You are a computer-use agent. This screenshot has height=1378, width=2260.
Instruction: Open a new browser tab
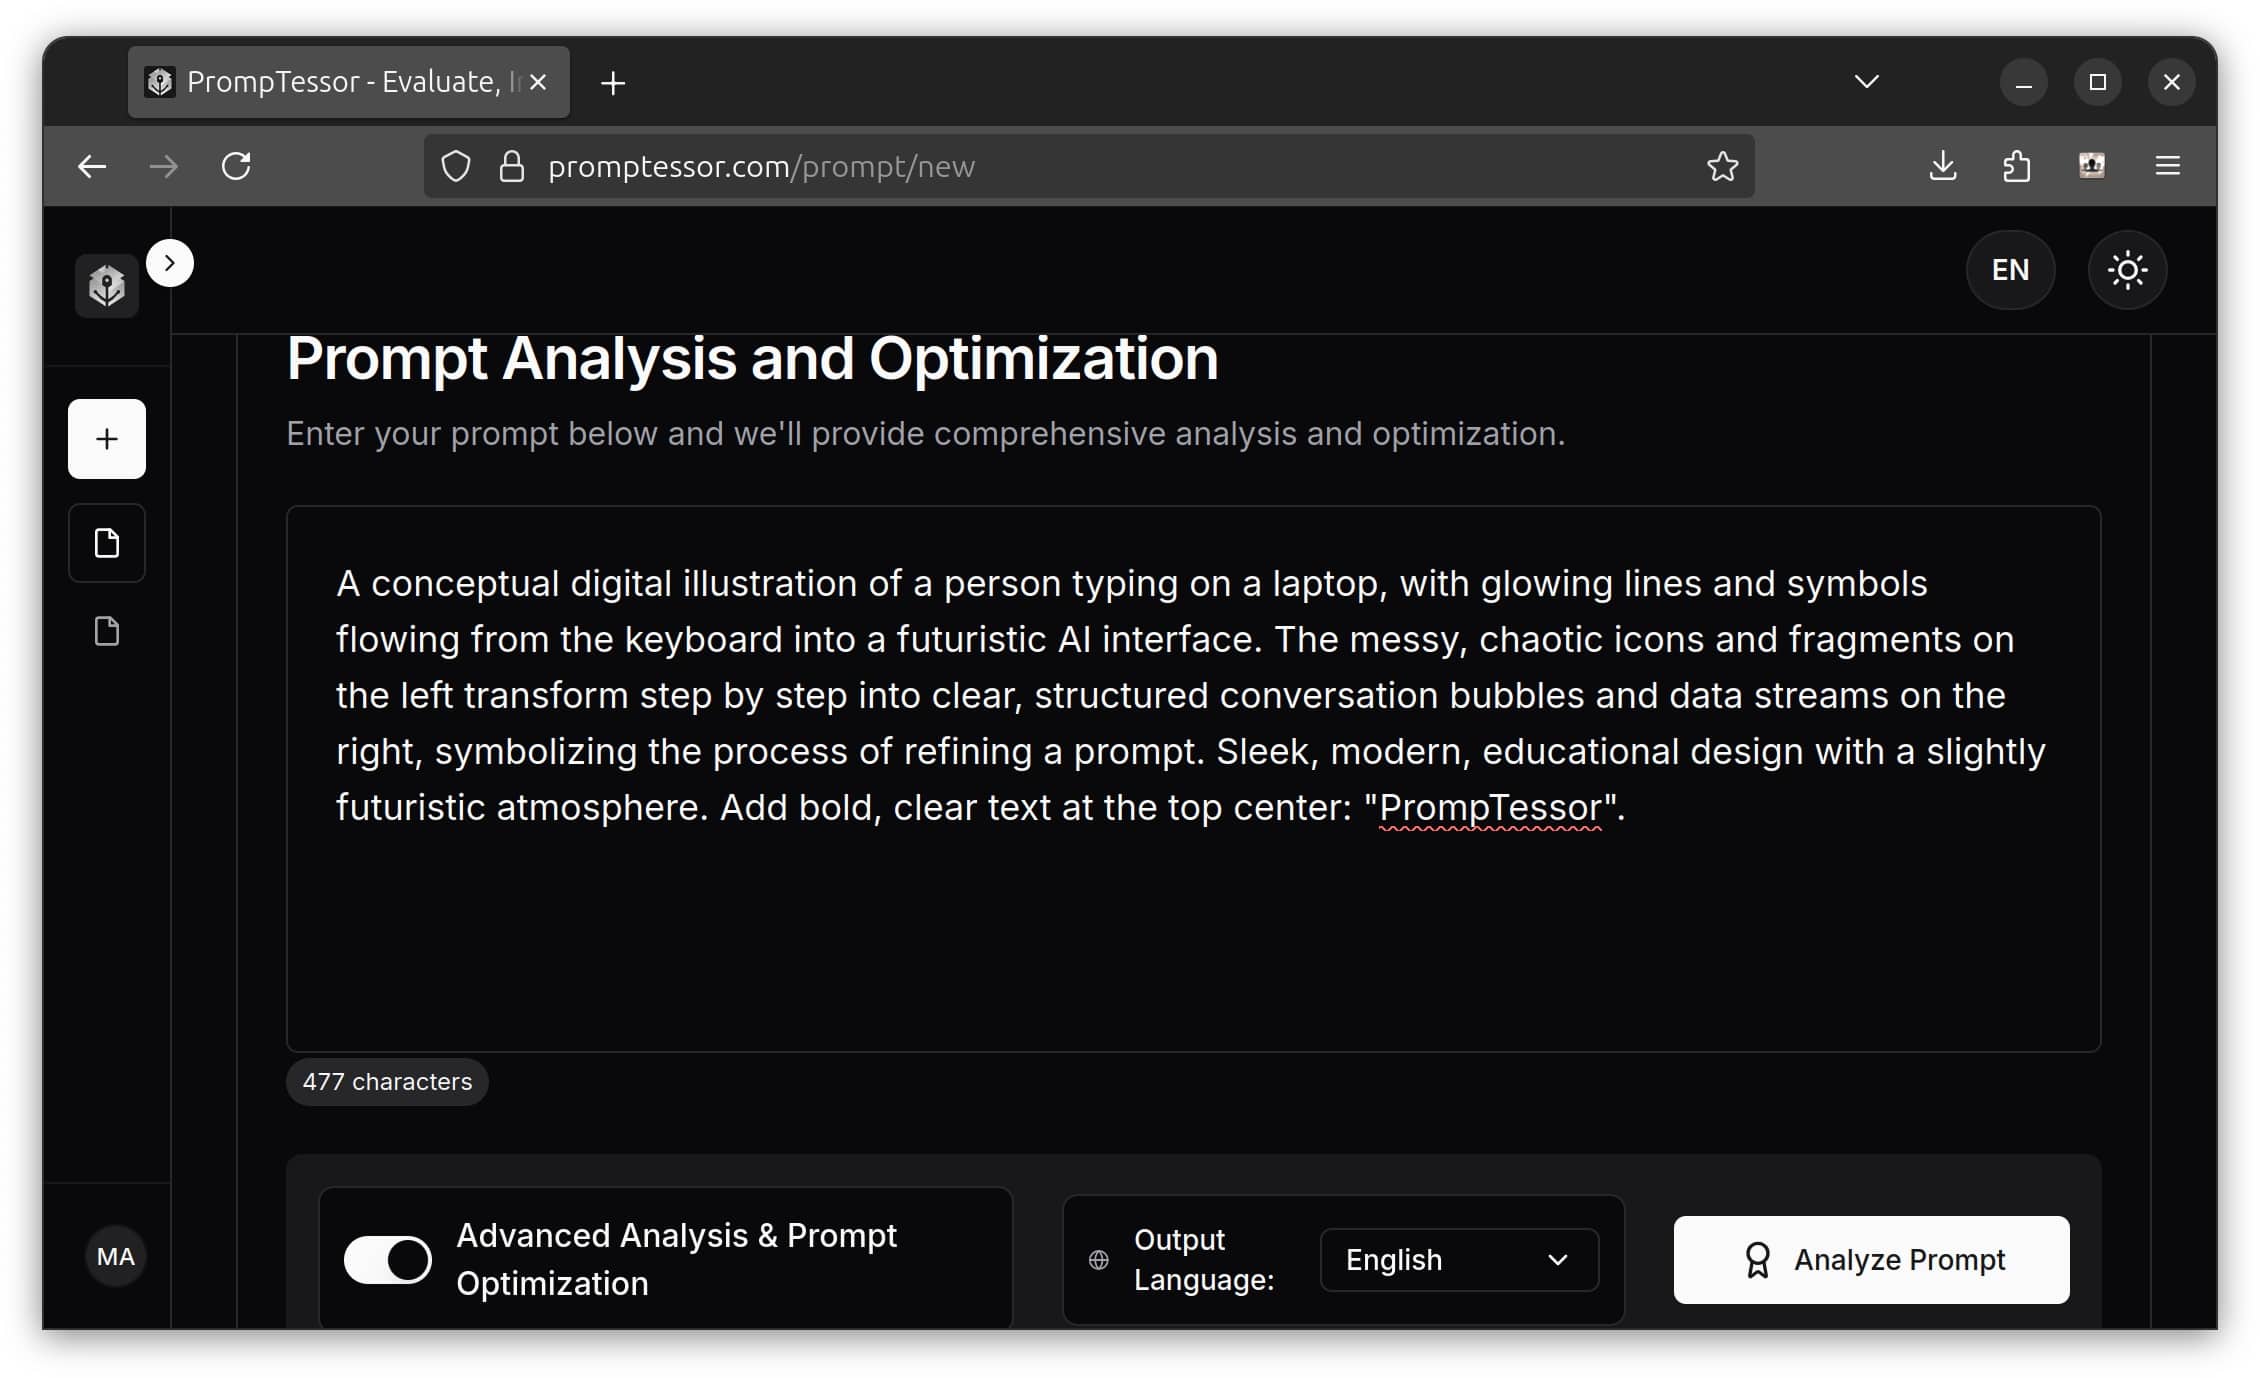(x=613, y=83)
